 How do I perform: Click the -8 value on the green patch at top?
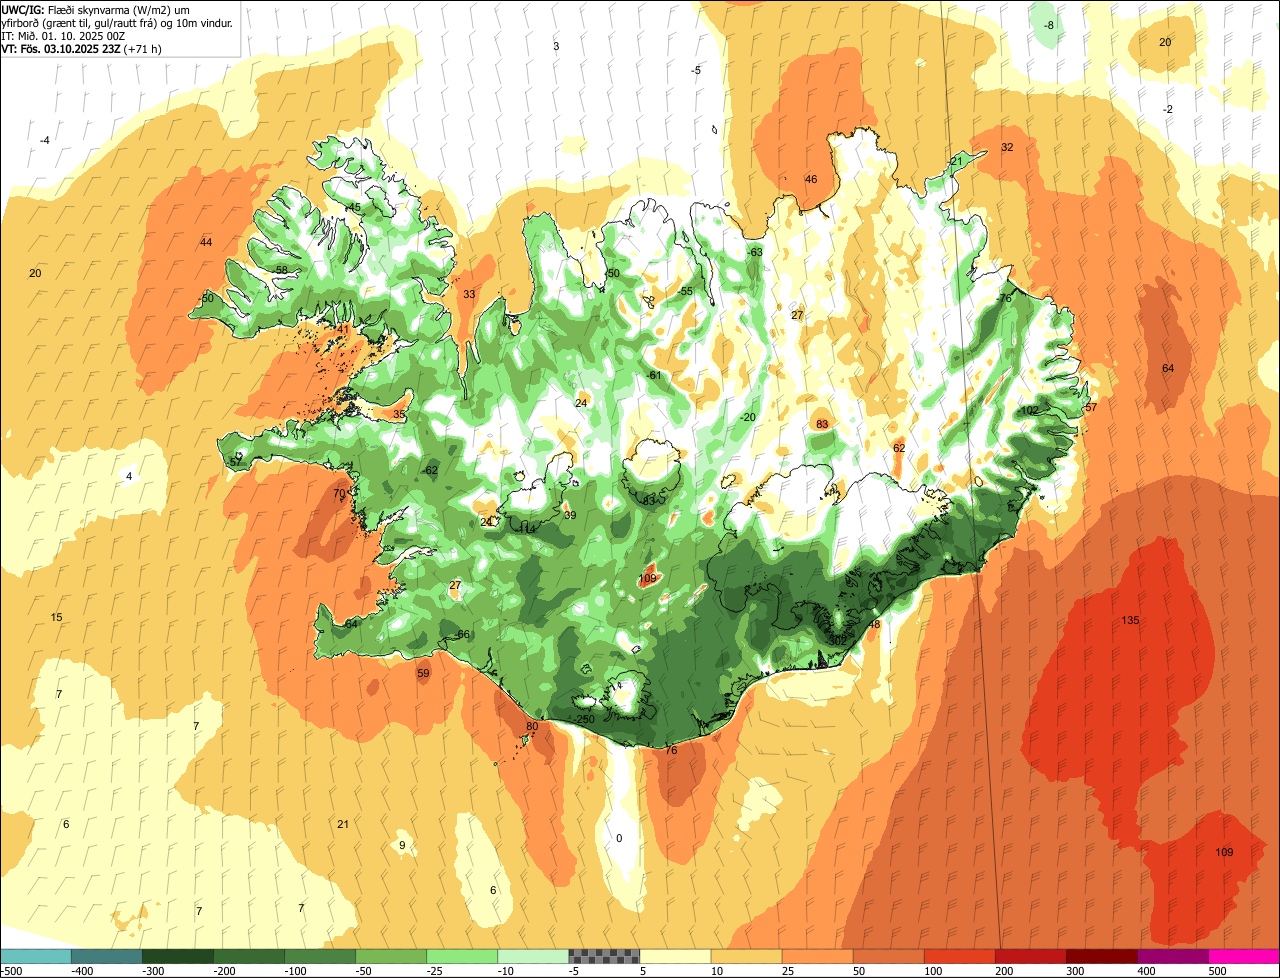tap(1048, 25)
